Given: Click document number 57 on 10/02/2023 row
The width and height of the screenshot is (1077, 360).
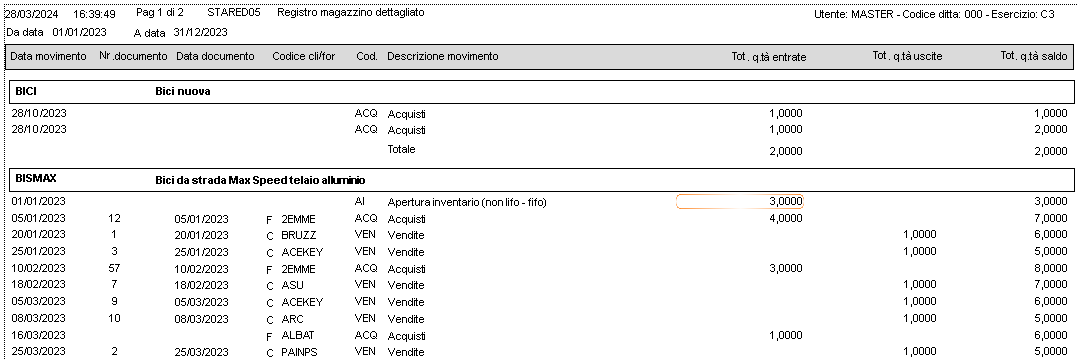Looking at the screenshot, I should 115,268.
